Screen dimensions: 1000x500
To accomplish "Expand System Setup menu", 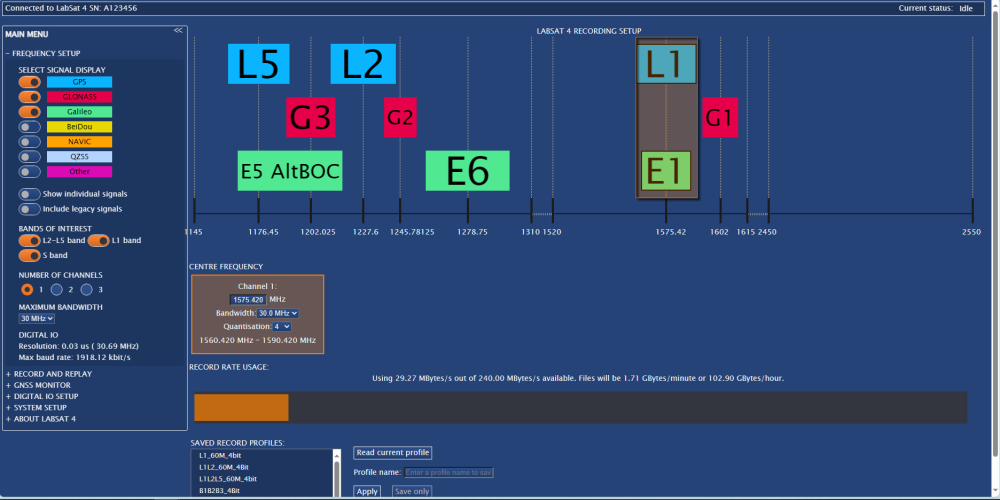I will (x=36, y=408).
